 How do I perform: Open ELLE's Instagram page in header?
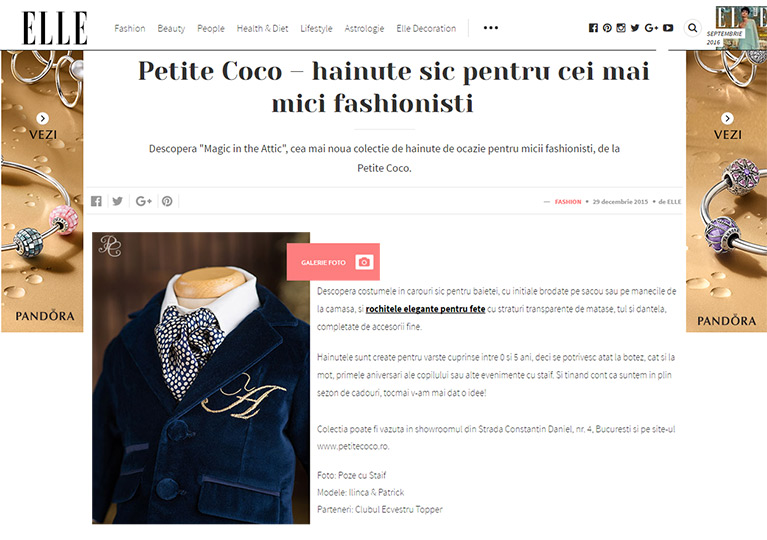tap(621, 28)
